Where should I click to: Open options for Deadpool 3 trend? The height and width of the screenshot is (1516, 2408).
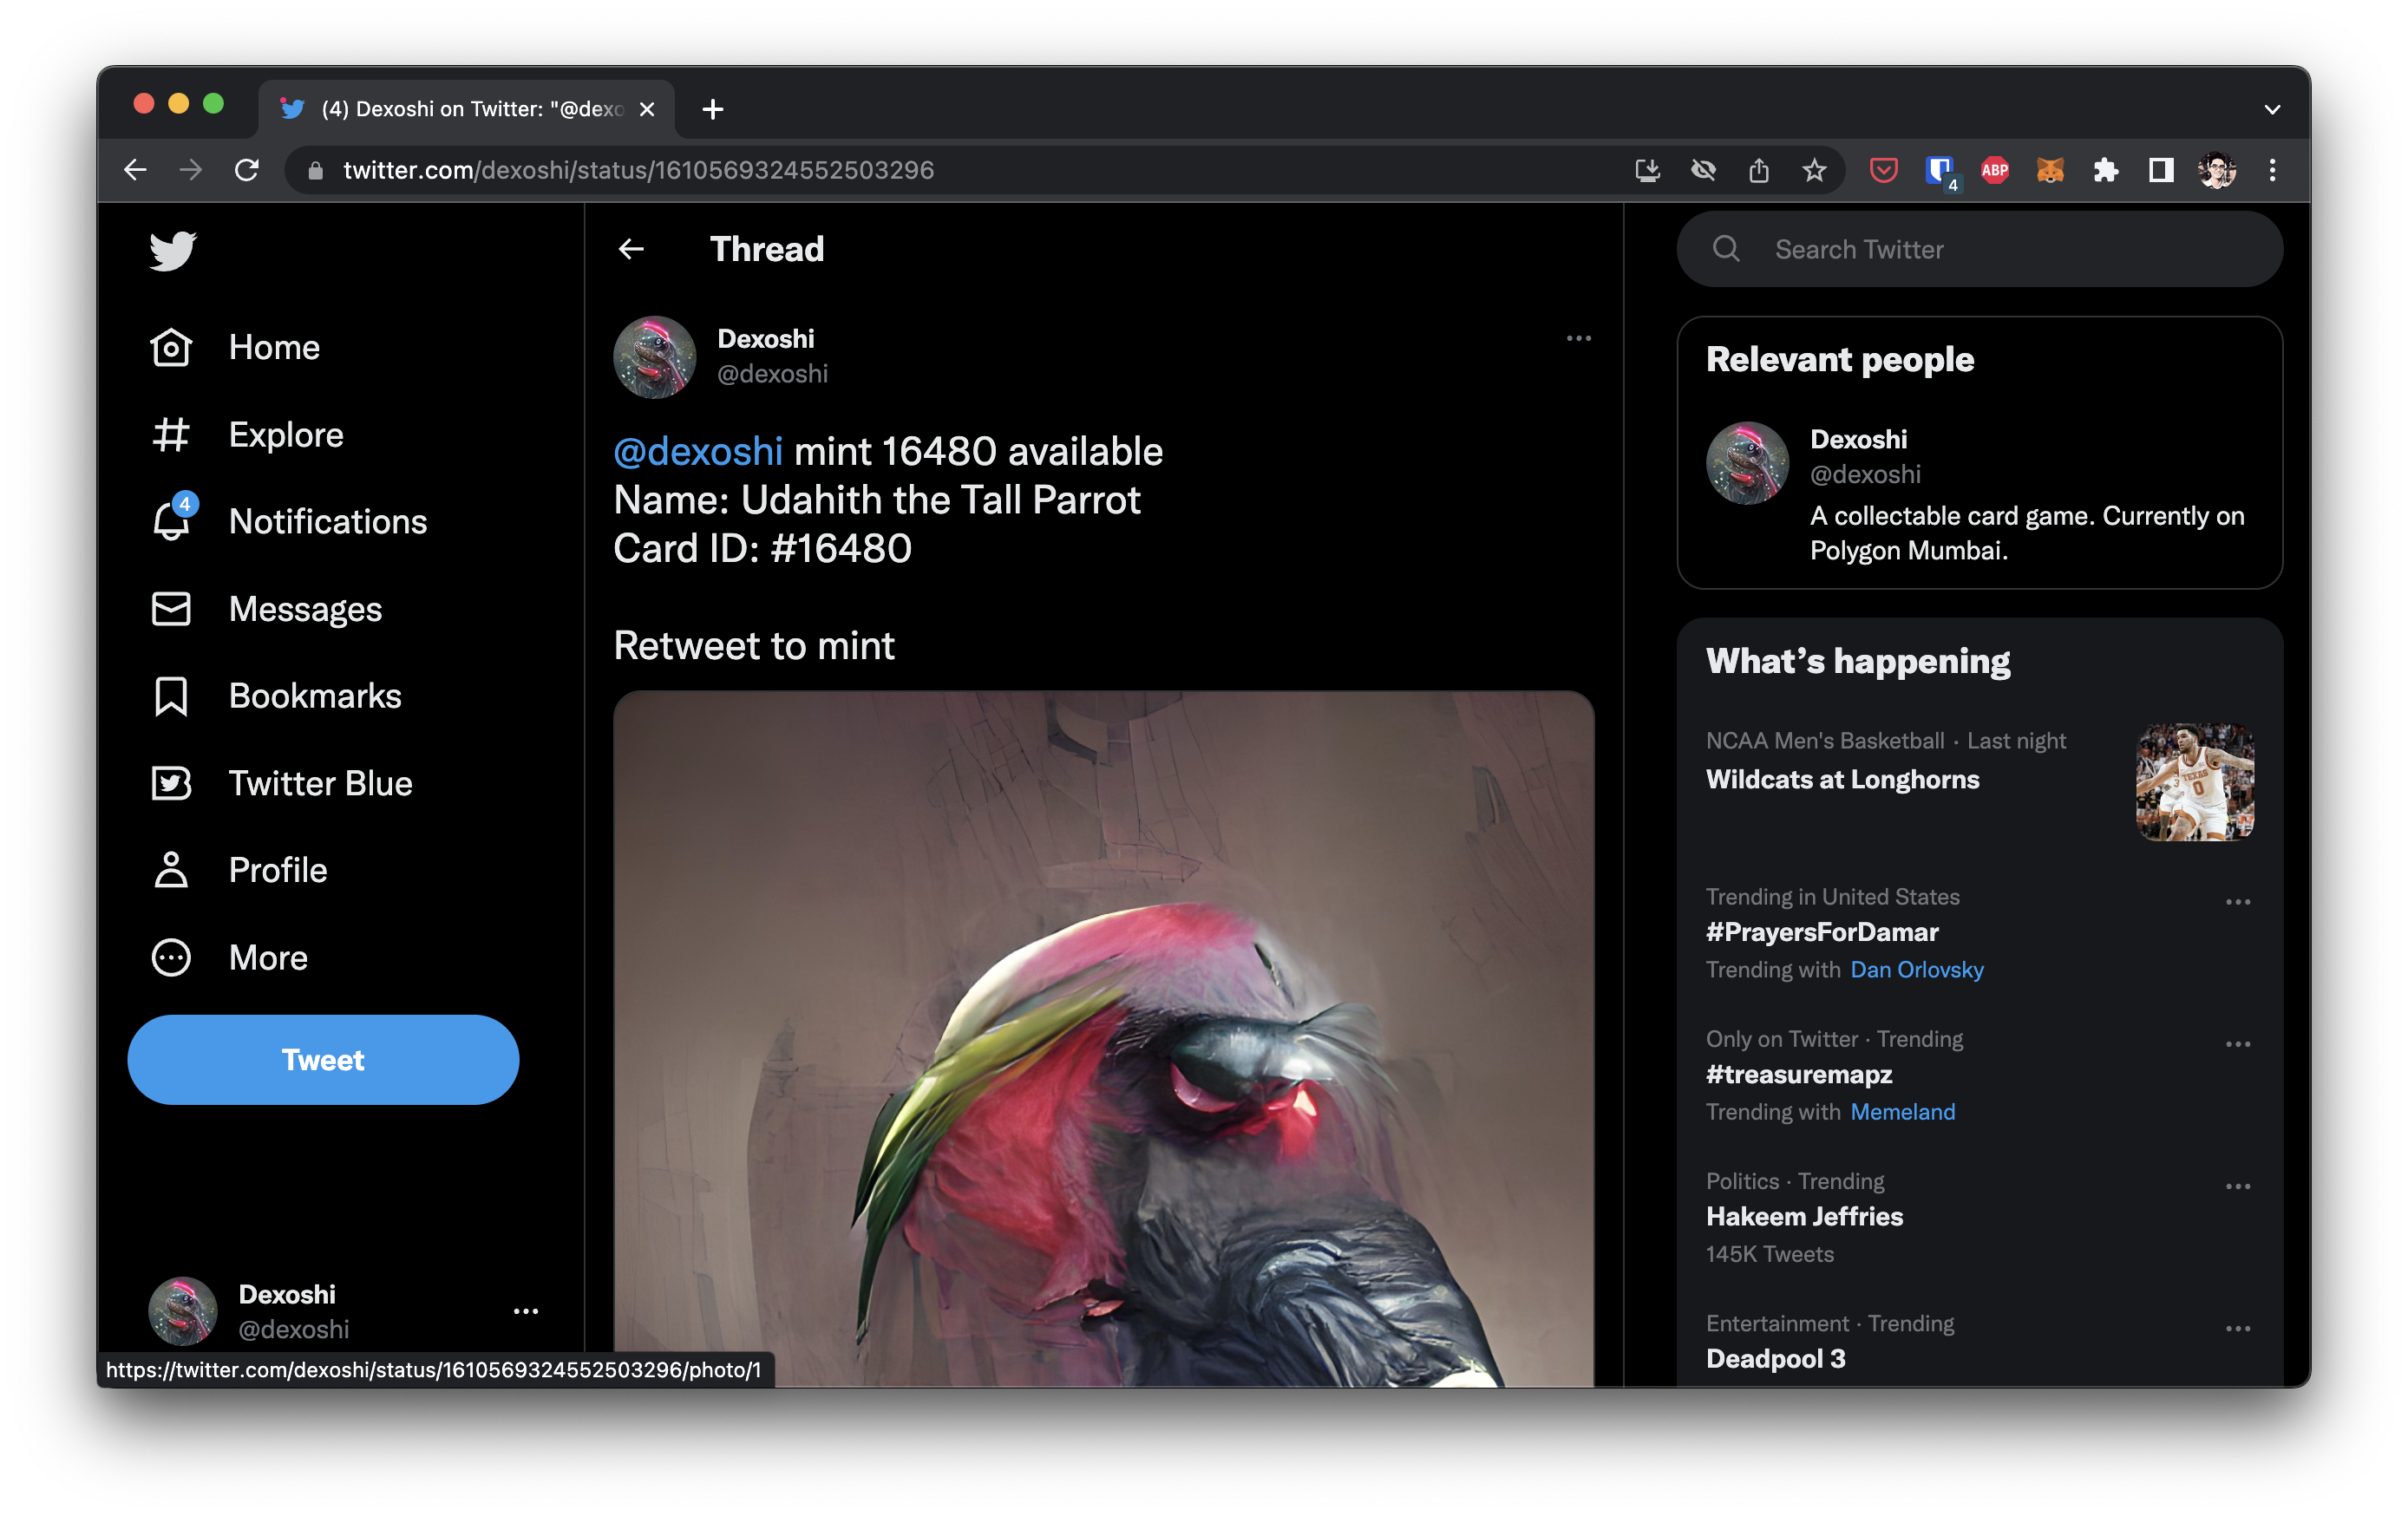[2238, 1328]
